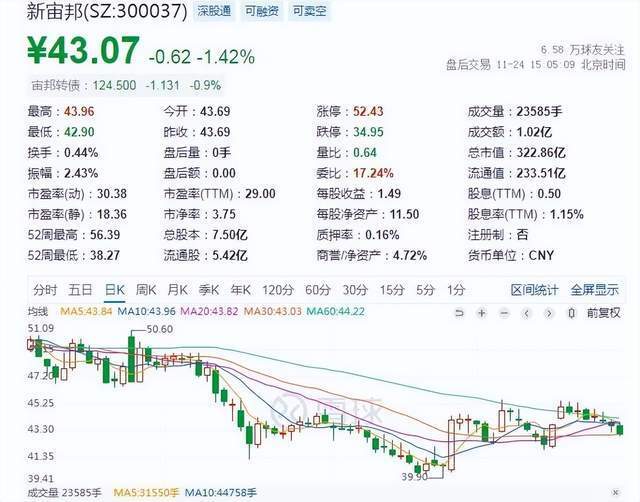Open the 前复权 adjustment option
Image resolution: width=640 pixels, height=502 pixels.
point(603,313)
